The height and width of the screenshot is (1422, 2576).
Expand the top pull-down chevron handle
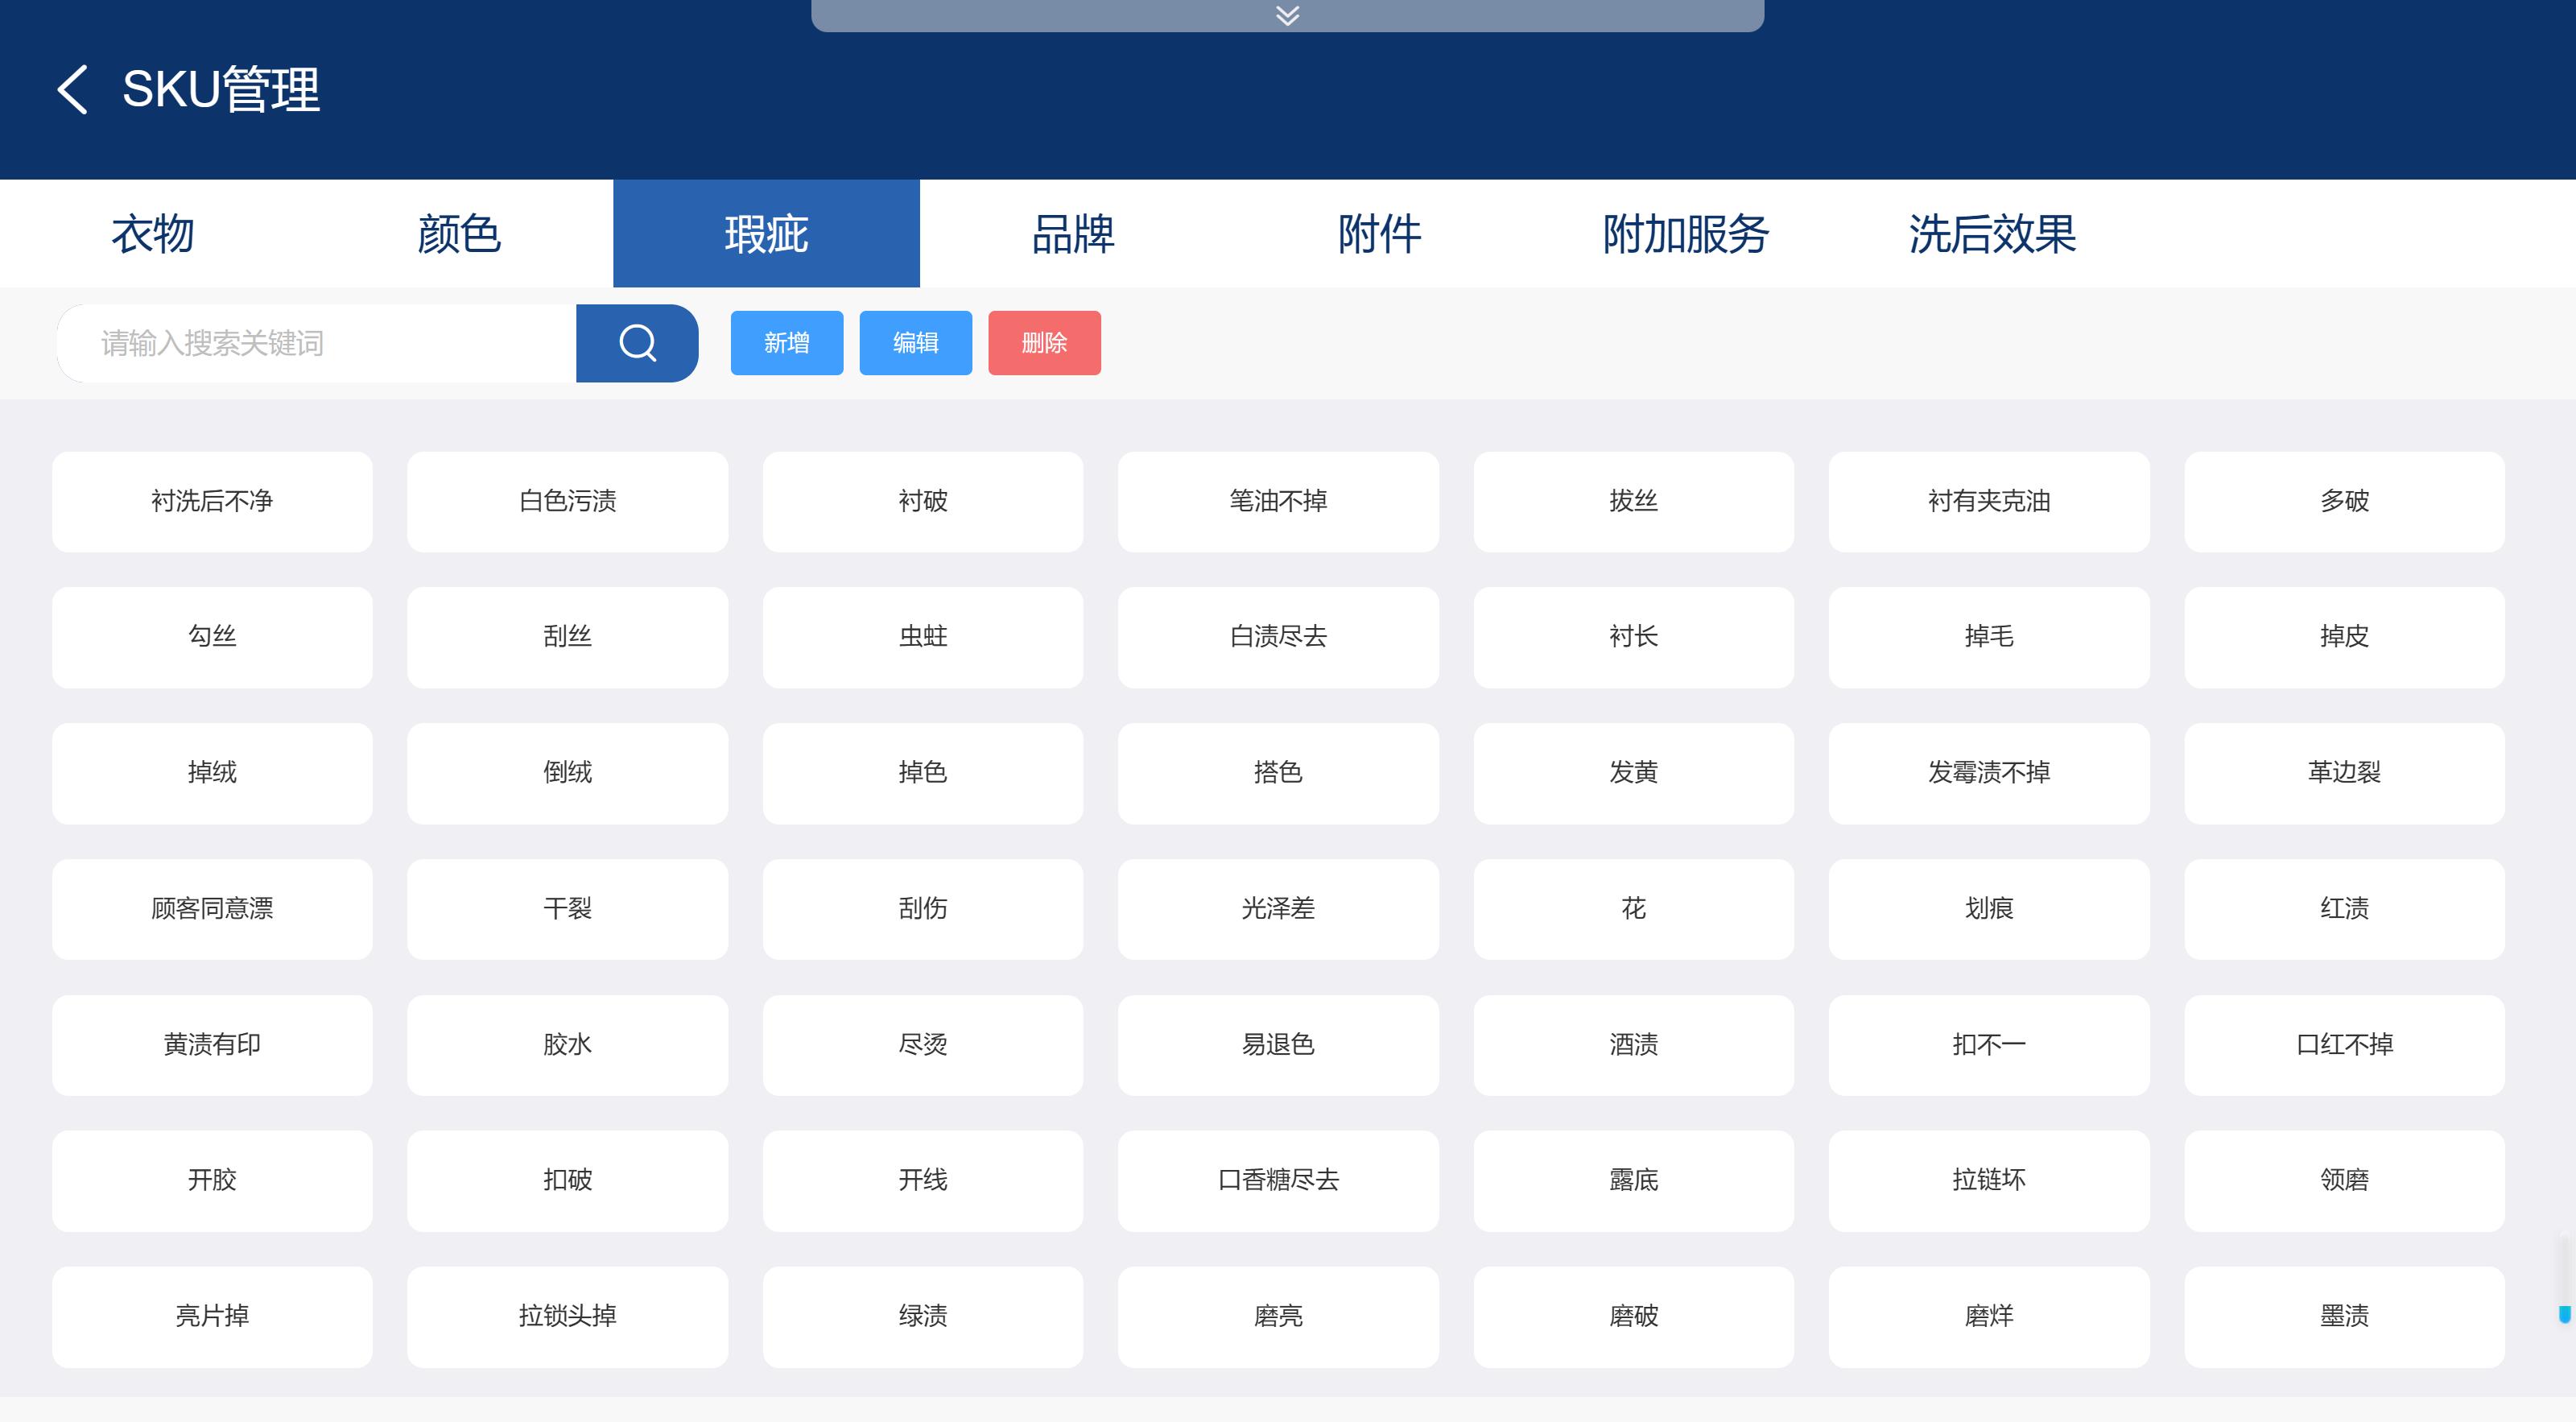(1287, 15)
